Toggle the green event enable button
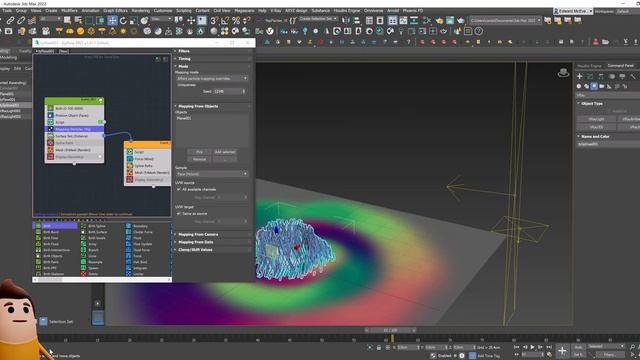Image resolution: width=640 pixels, height=360 pixels. pos(100,100)
